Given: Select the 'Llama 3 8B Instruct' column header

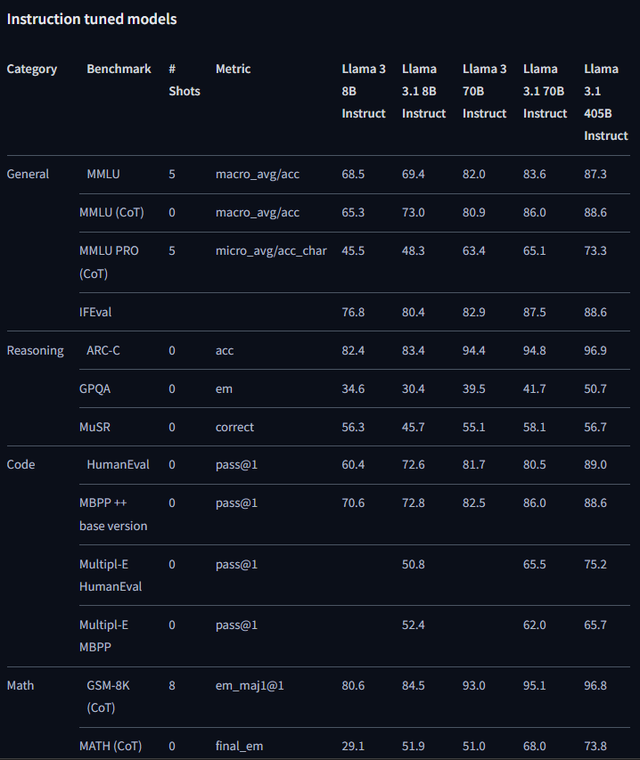Looking at the screenshot, I should (364, 91).
